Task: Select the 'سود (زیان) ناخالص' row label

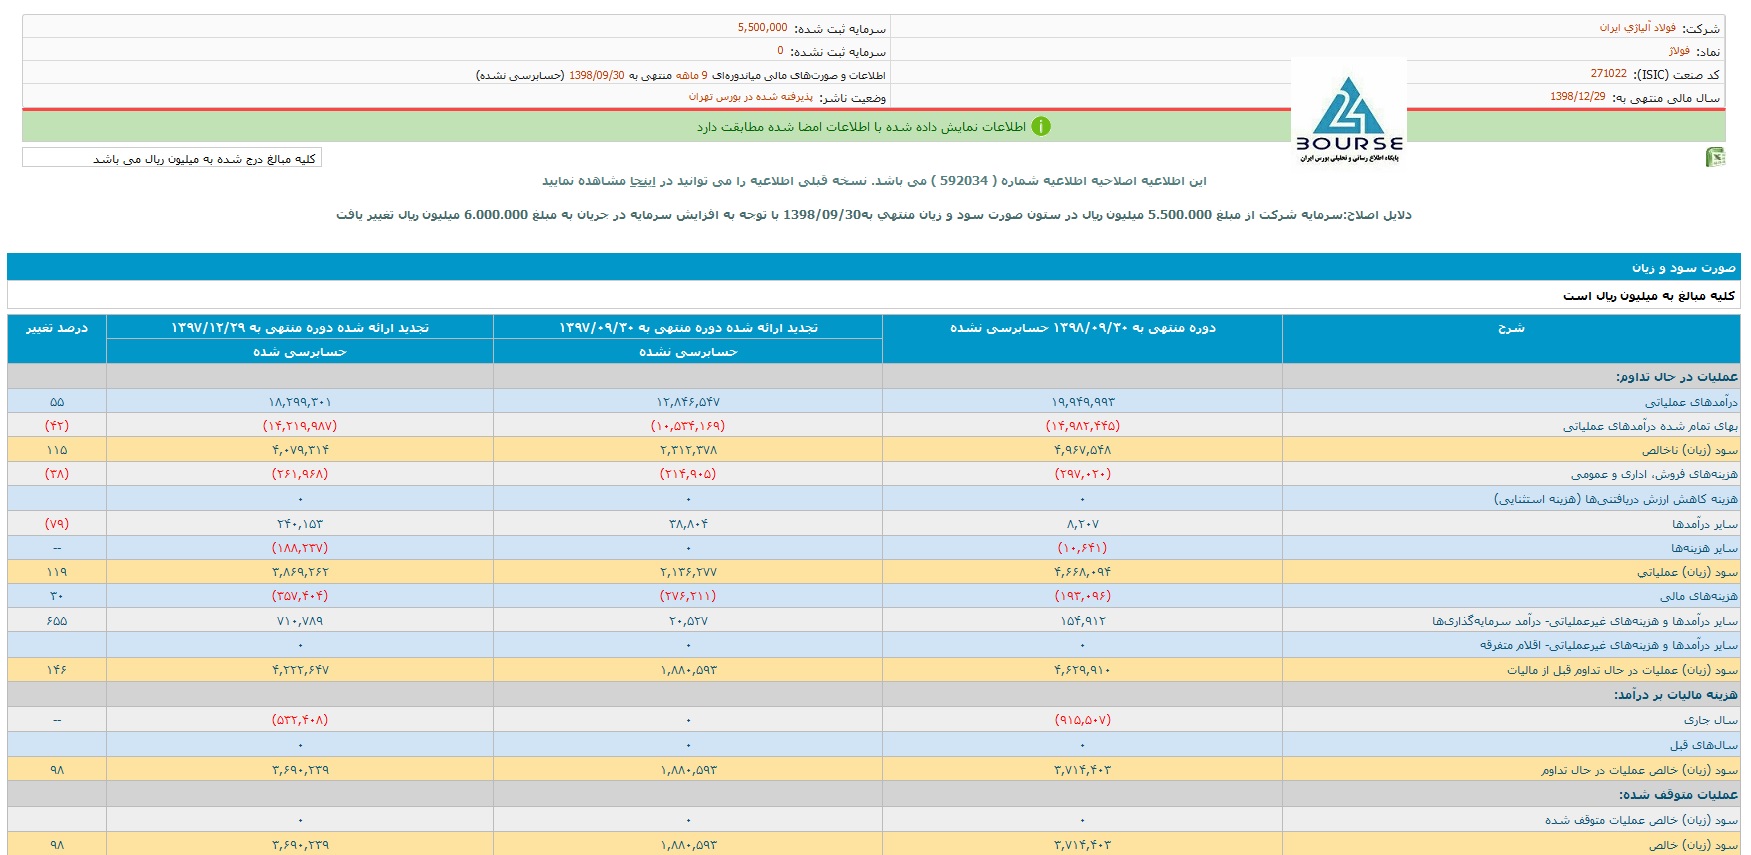Action: coord(1689,450)
